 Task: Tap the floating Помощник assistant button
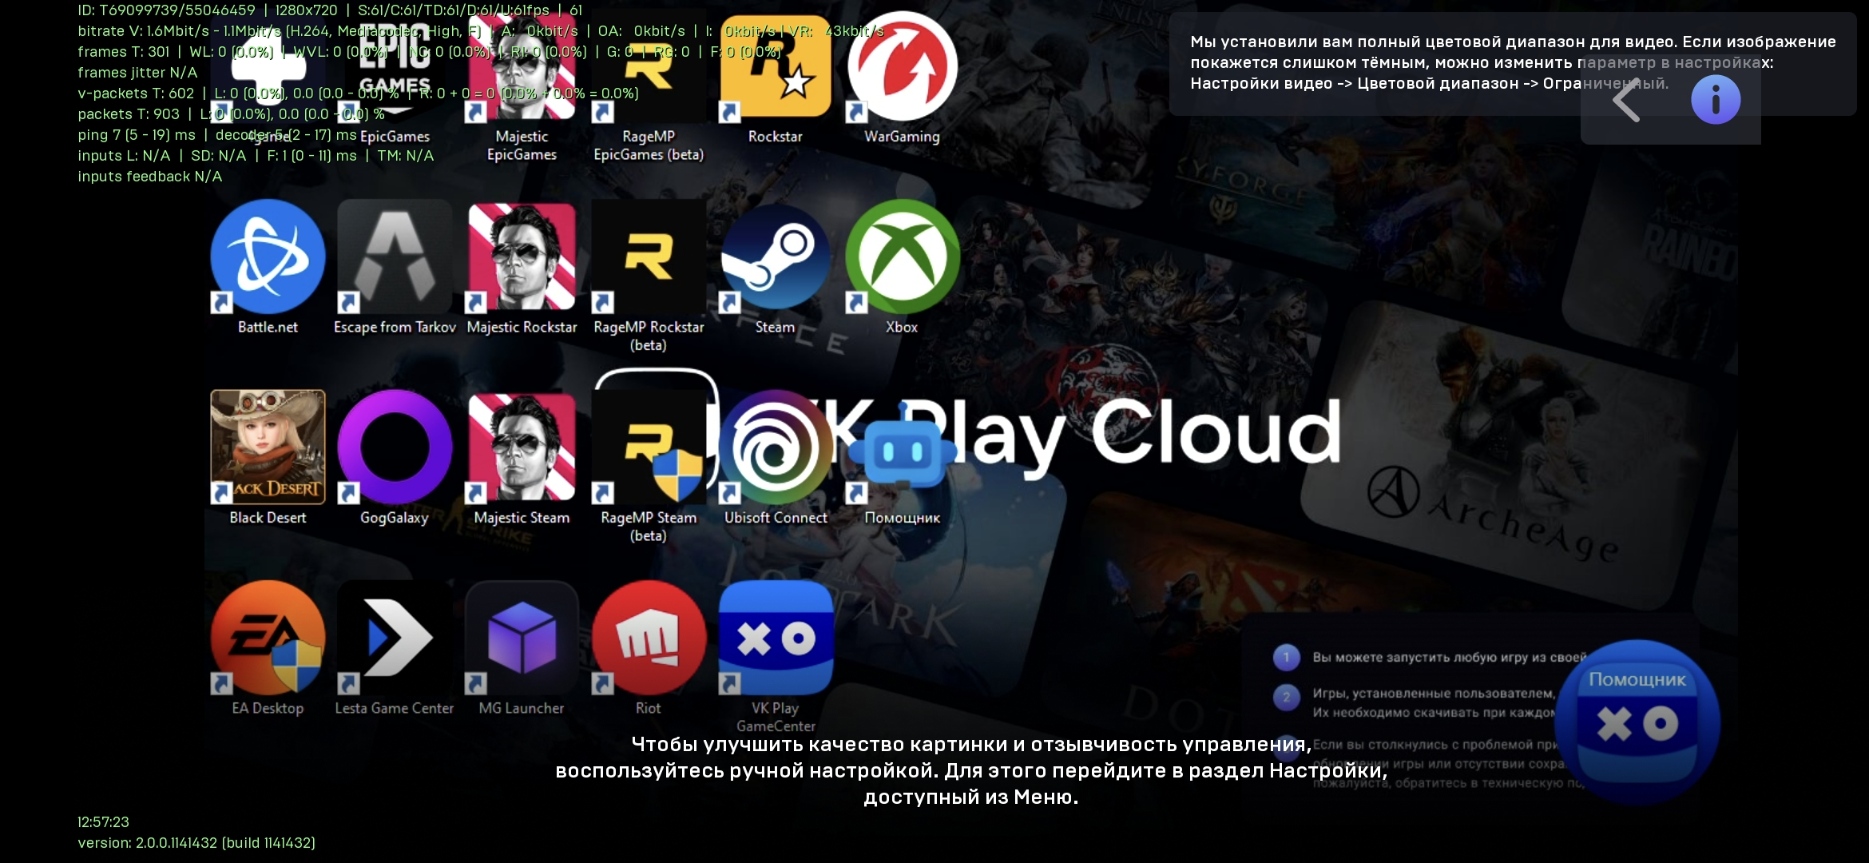click(x=1637, y=722)
